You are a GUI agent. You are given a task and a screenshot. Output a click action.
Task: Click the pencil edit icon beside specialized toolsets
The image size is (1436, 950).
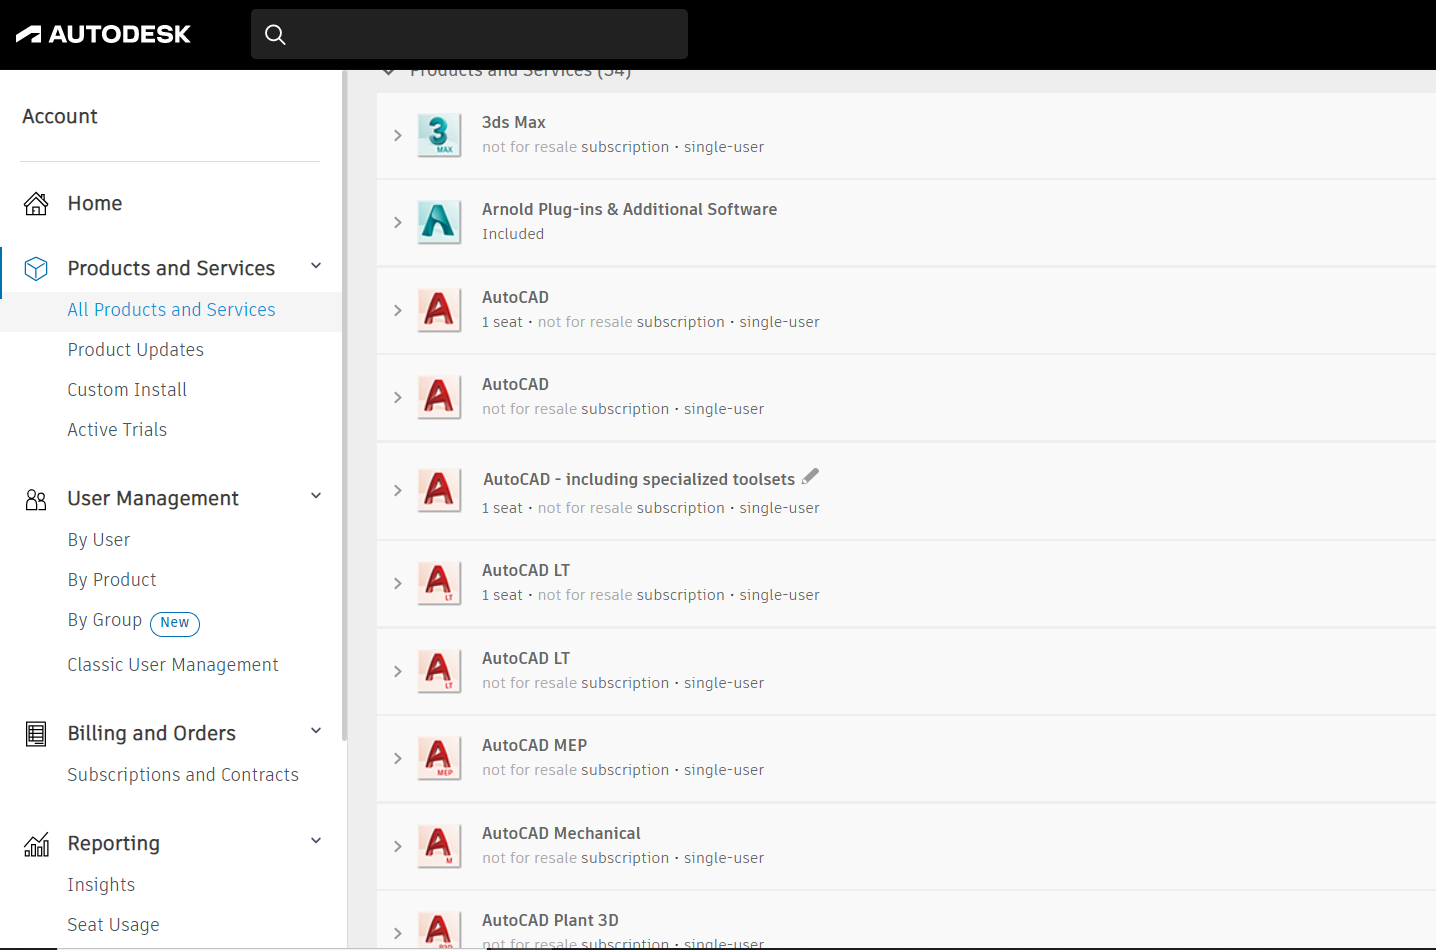click(x=810, y=477)
